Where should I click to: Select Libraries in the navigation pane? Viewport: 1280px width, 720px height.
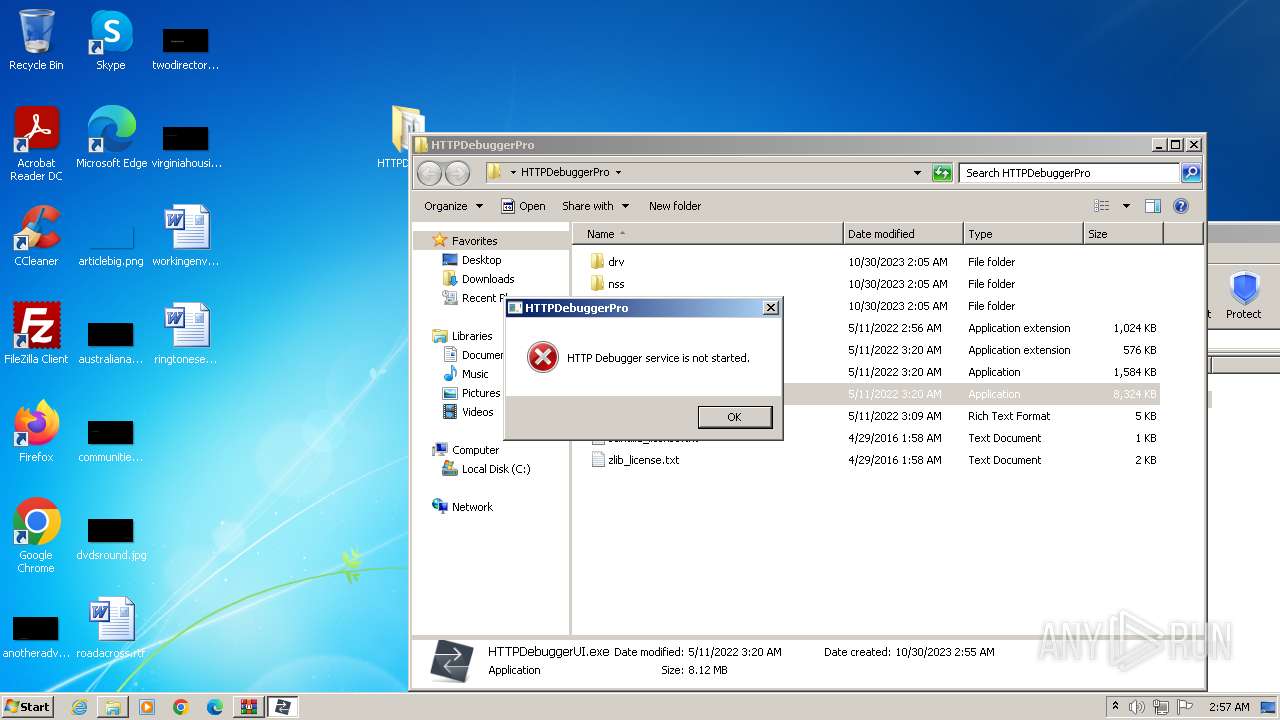click(x=471, y=336)
